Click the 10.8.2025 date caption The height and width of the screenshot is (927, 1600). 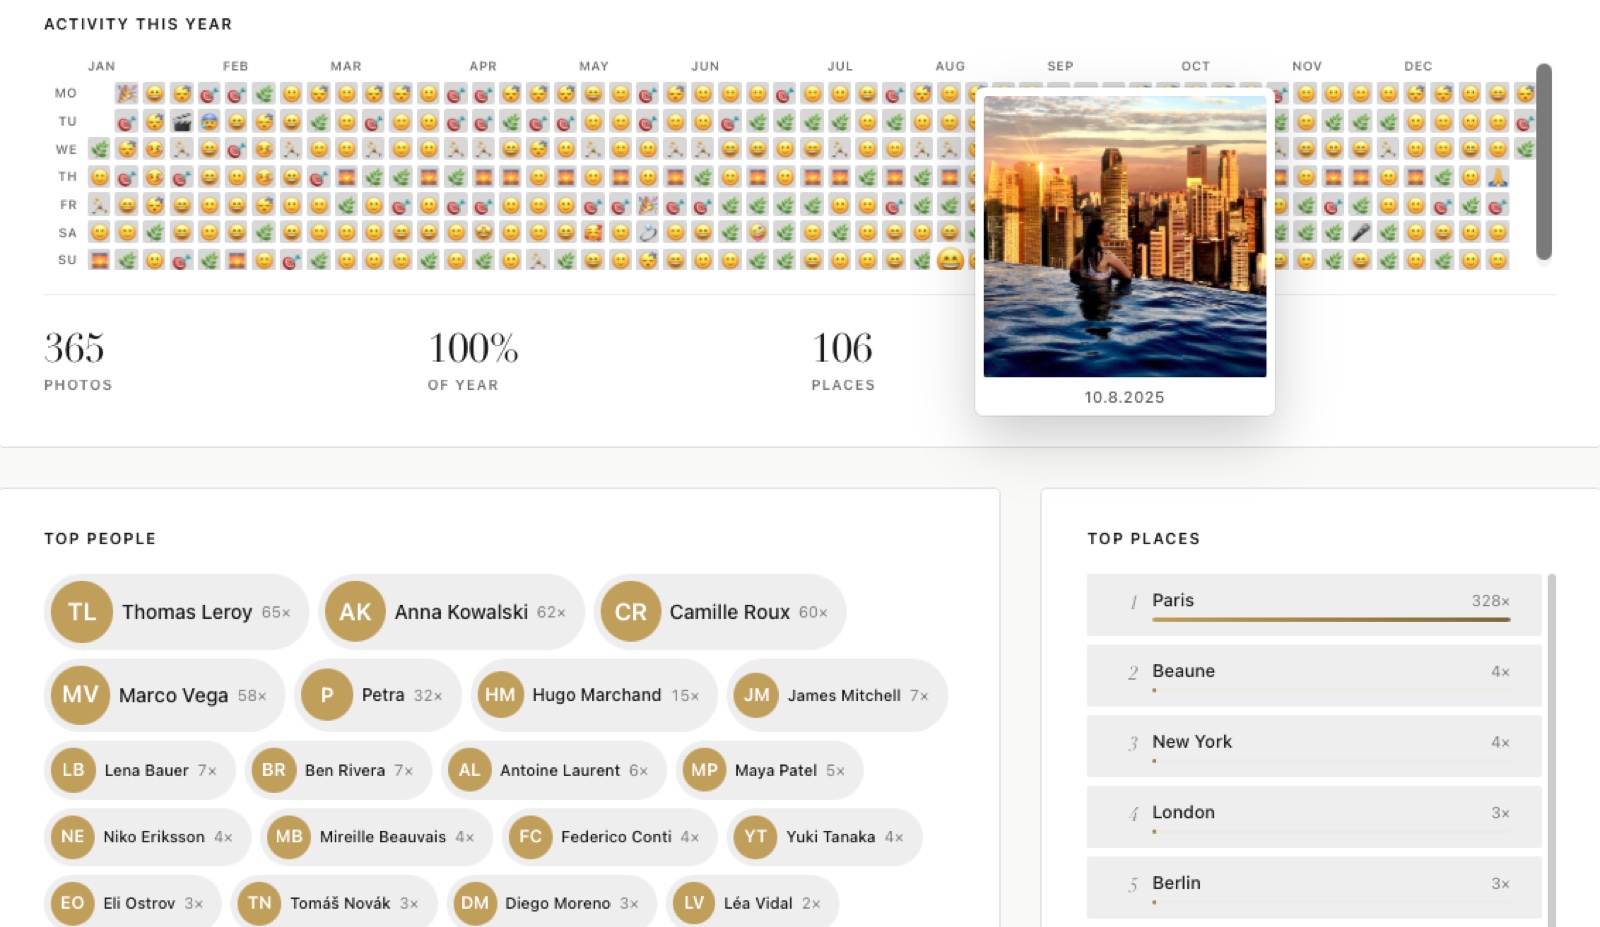coord(1125,397)
